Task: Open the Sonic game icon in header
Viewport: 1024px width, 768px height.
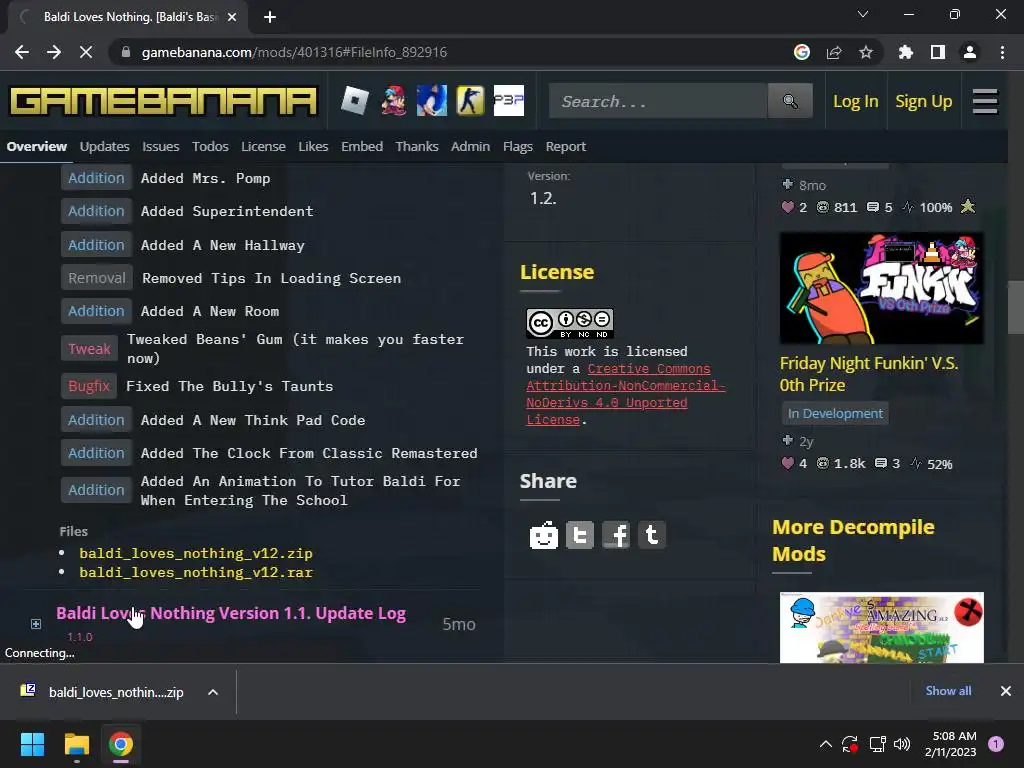Action: click(x=432, y=101)
